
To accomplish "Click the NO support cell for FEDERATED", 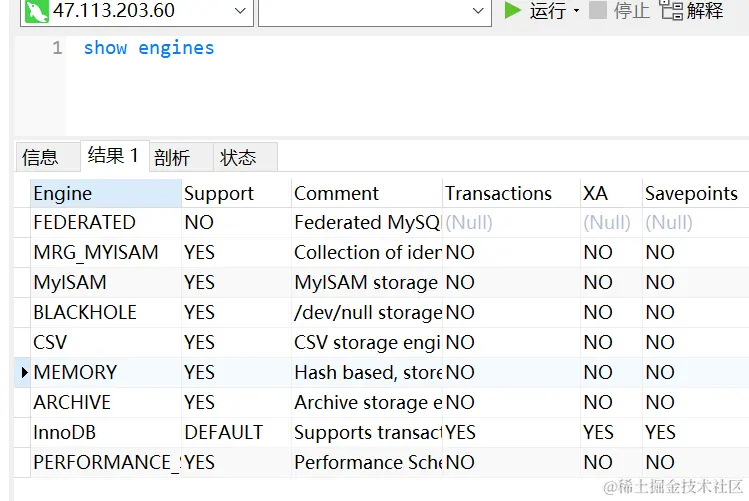I will click(236, 223).
